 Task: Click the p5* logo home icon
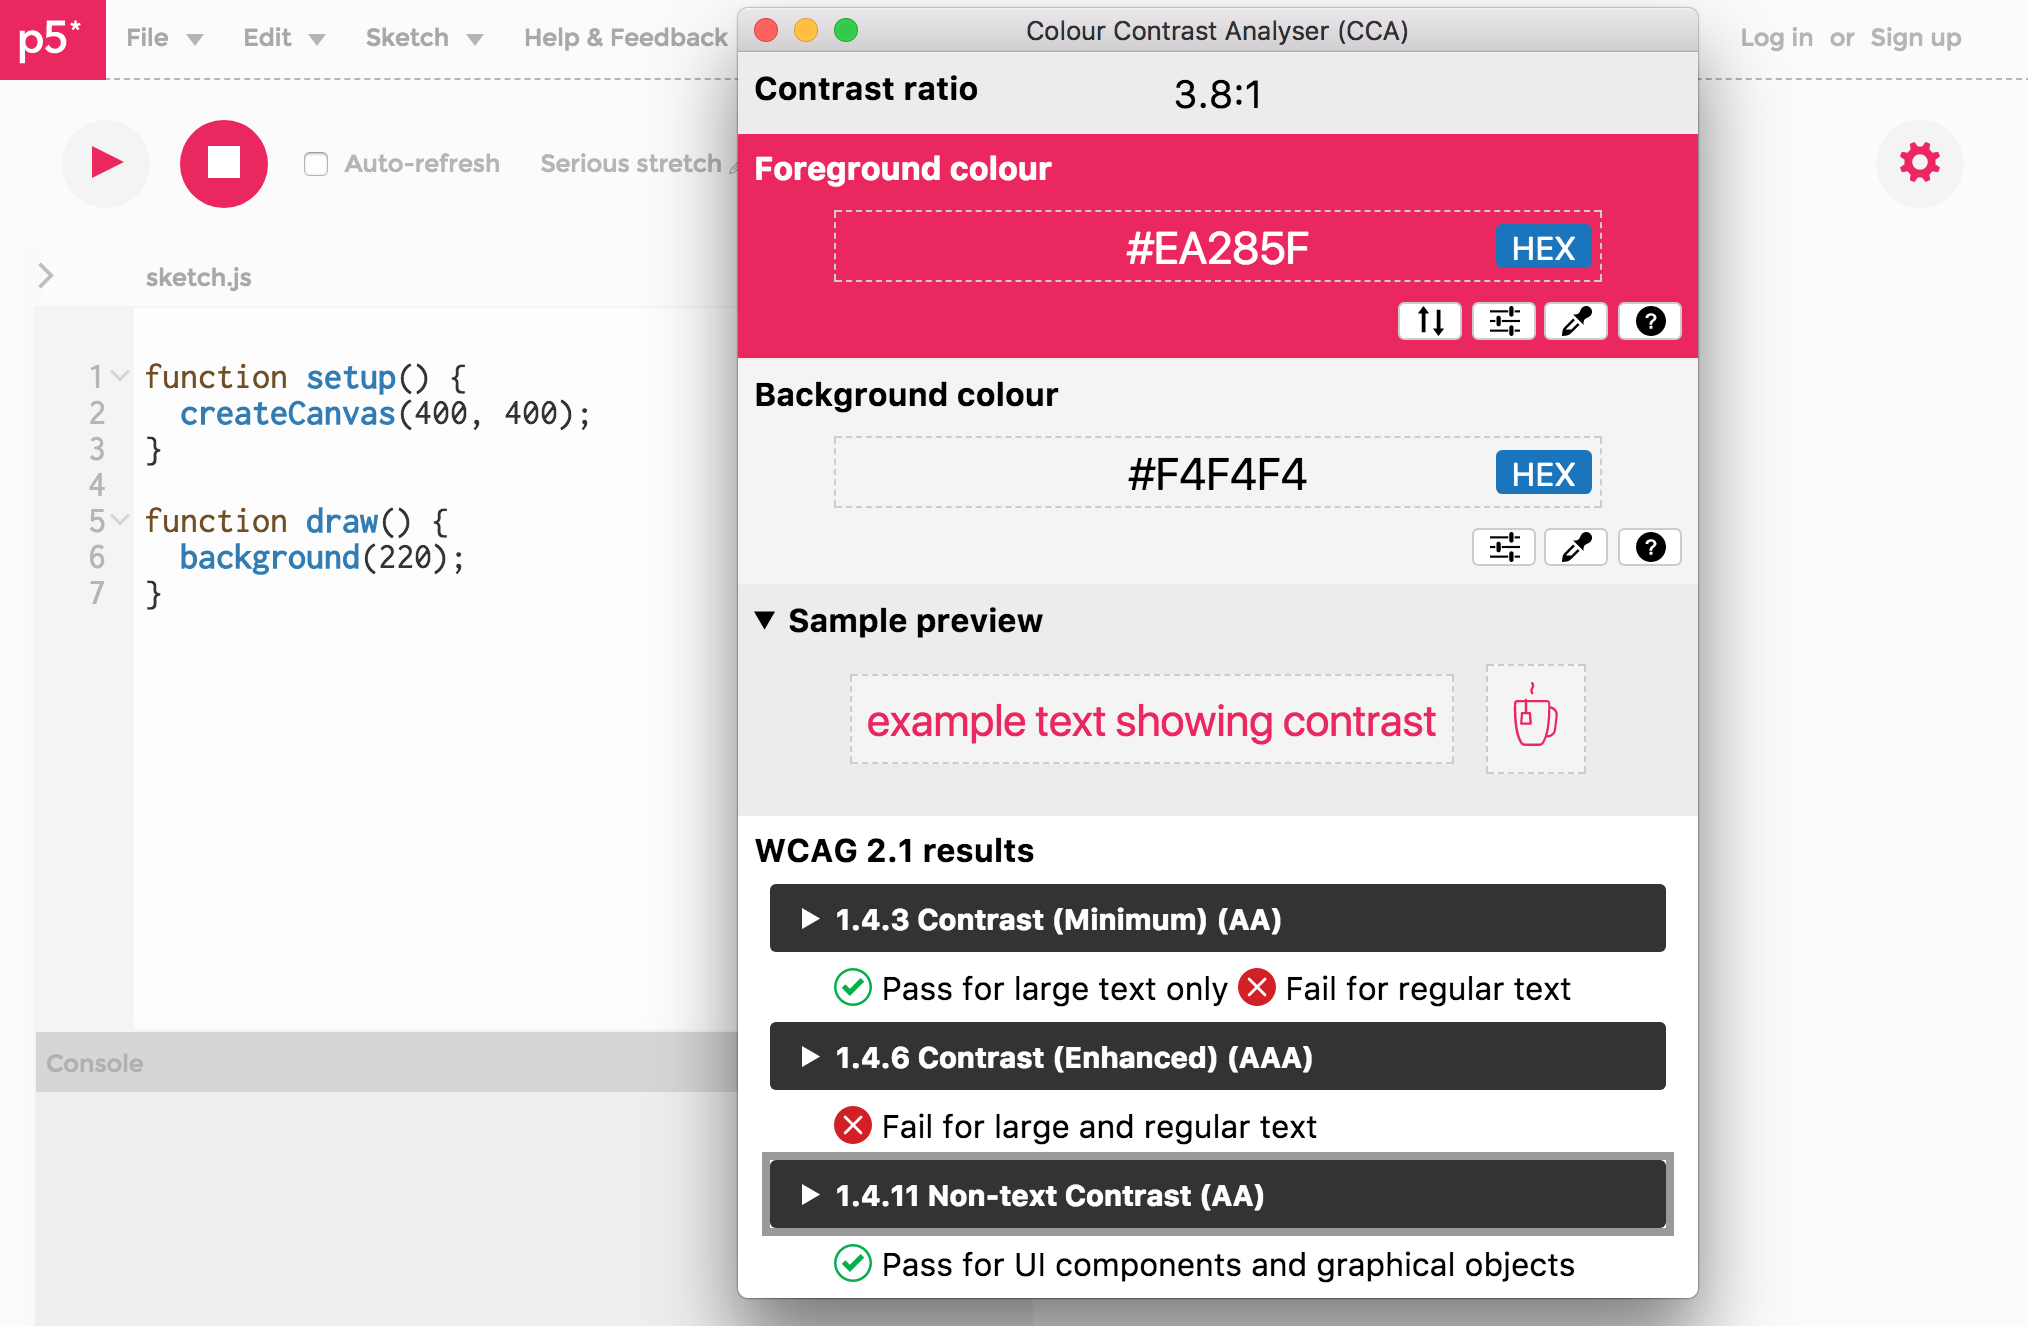[x=52, y=39]
